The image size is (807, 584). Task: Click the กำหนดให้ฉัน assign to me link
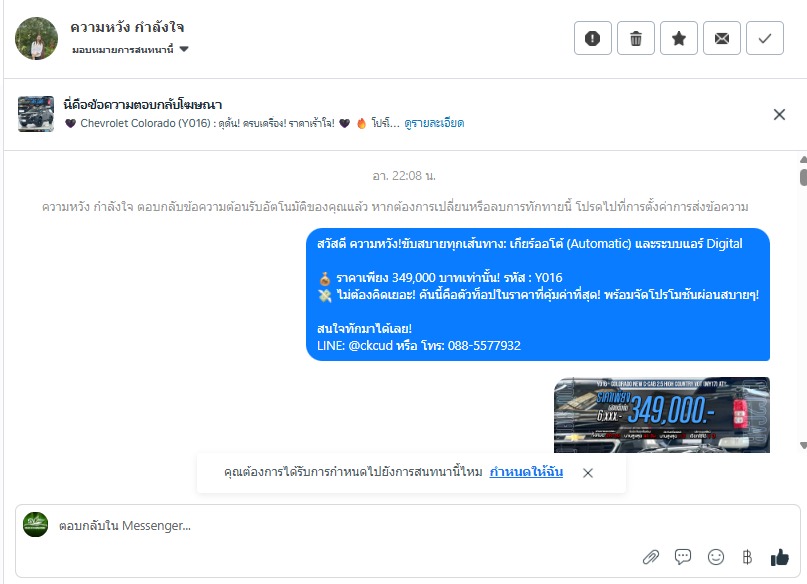[x=526, y=472]
